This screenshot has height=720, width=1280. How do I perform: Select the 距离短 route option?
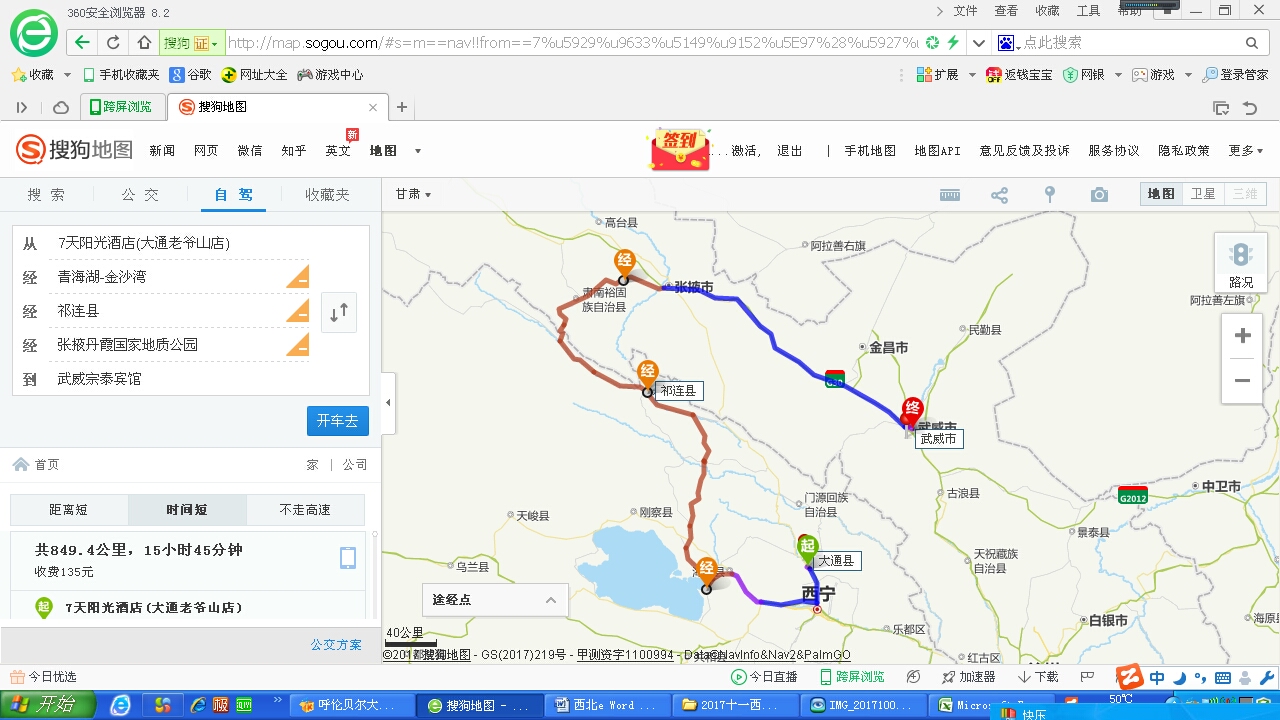point(69,510)
